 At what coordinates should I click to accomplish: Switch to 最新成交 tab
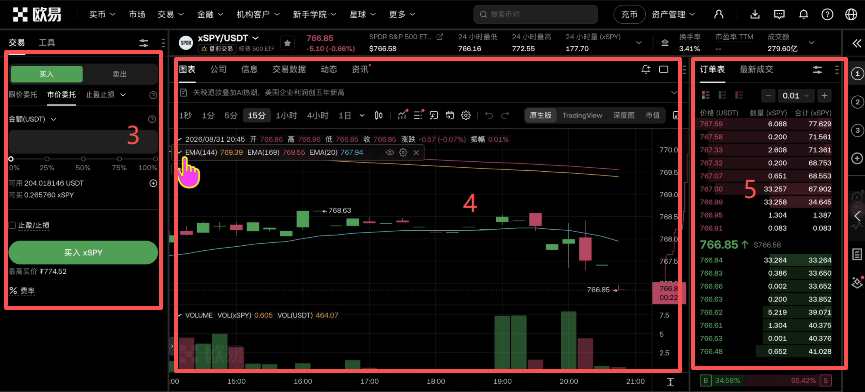(x=756, y=69)
